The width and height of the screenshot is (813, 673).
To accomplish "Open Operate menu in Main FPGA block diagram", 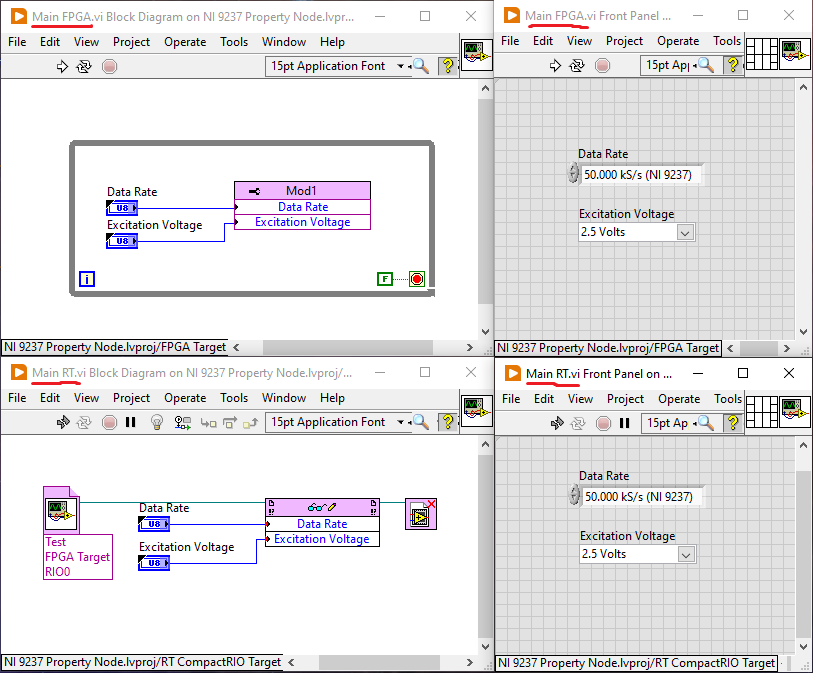I will coord(185,42).
